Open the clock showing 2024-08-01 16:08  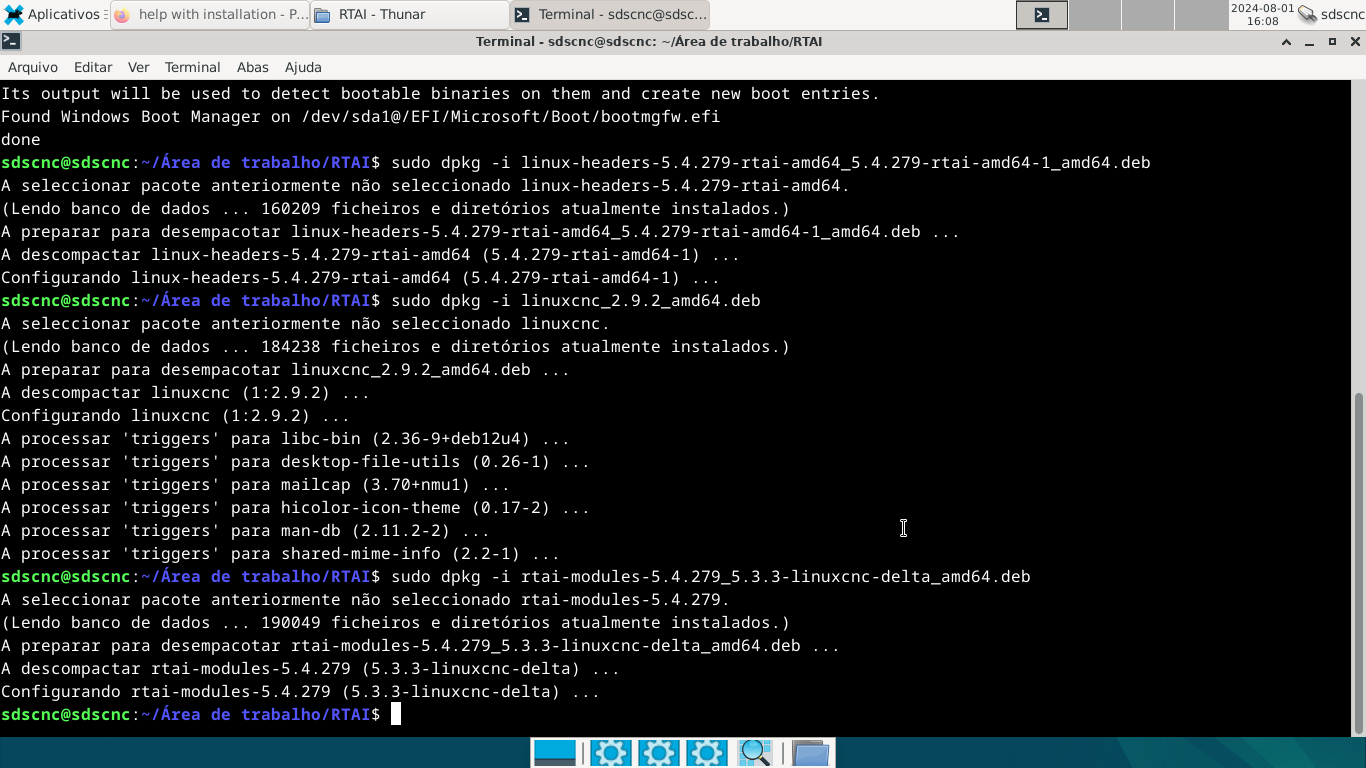pos(1262,14)
